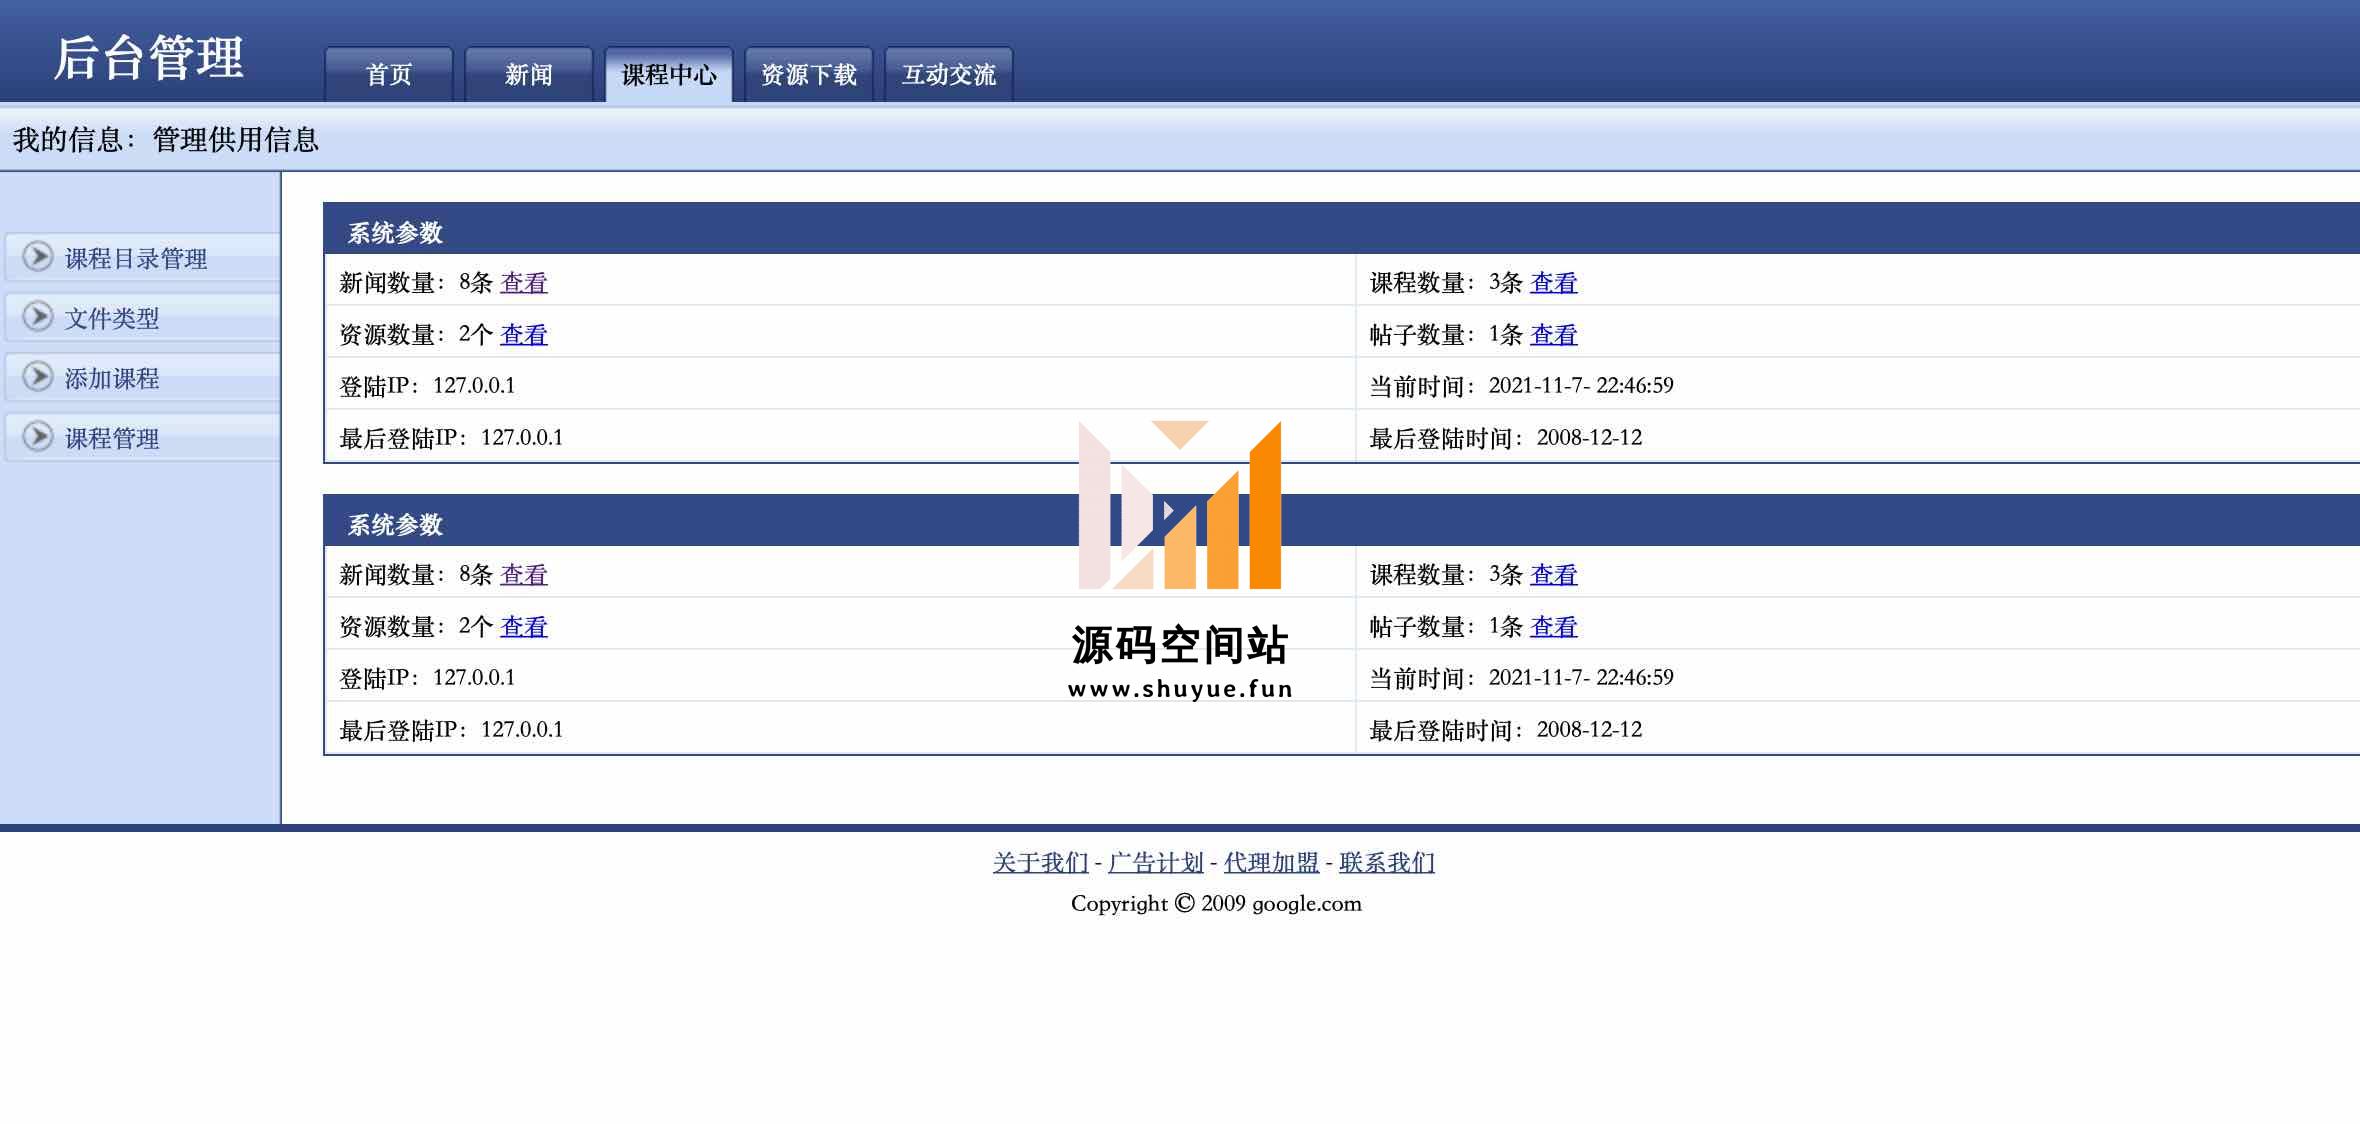This screenshot has height=1124, width=2360.
Task: Click 登陆IP: 127.0.0.1 in second panel
Action: pos(427,678)
